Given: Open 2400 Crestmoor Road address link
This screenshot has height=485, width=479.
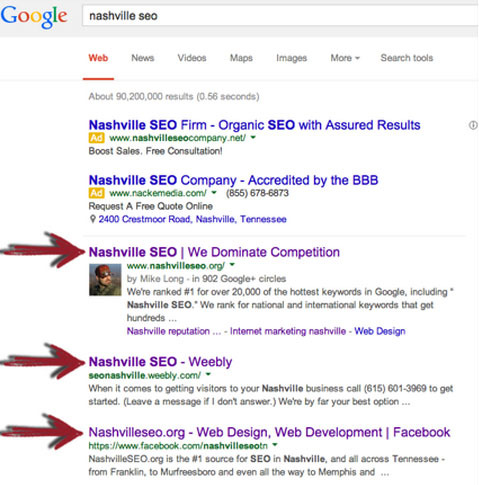Looking at the screenshot, I should [x=192, y=219].
